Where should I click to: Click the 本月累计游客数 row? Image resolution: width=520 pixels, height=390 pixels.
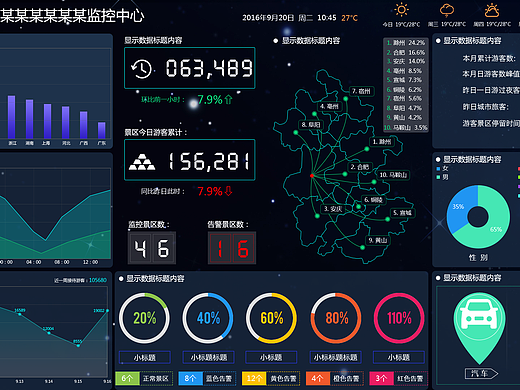coord(489,59)
